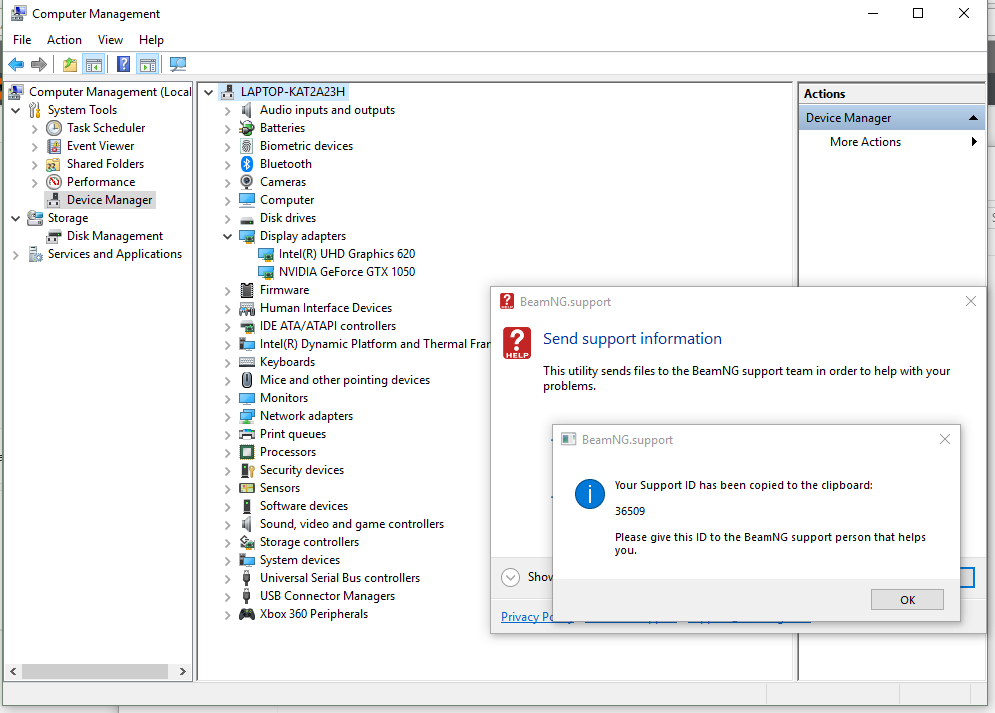Open the Privacy Policy link
The image size is (995, 713).
tap(527, 617)
